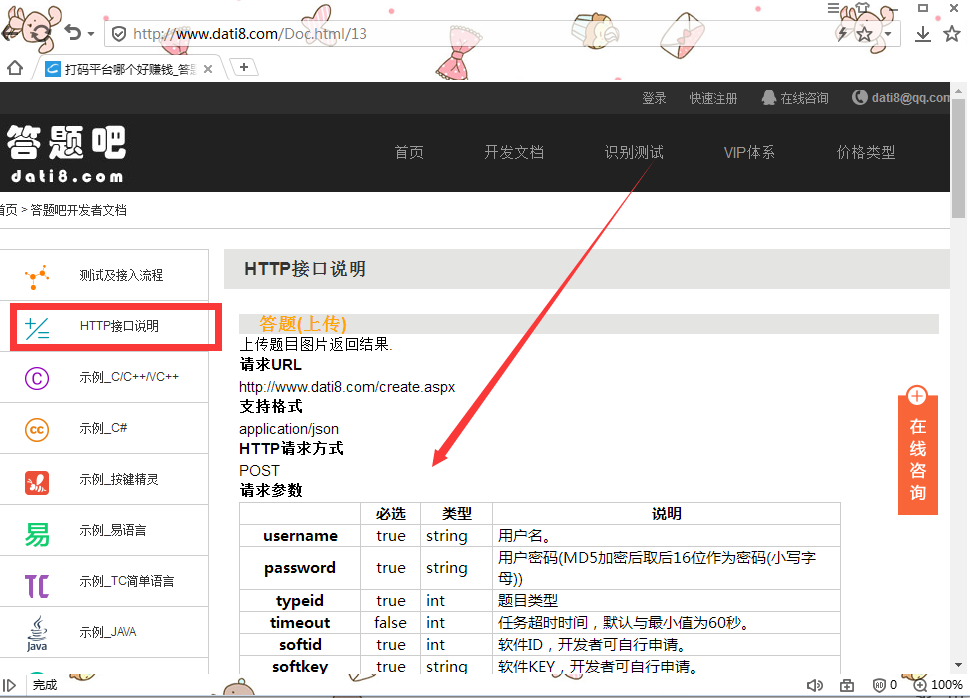Open a new tab with plus button
The height and width of the screenshot is (698, 970).
tap(244, 67)
